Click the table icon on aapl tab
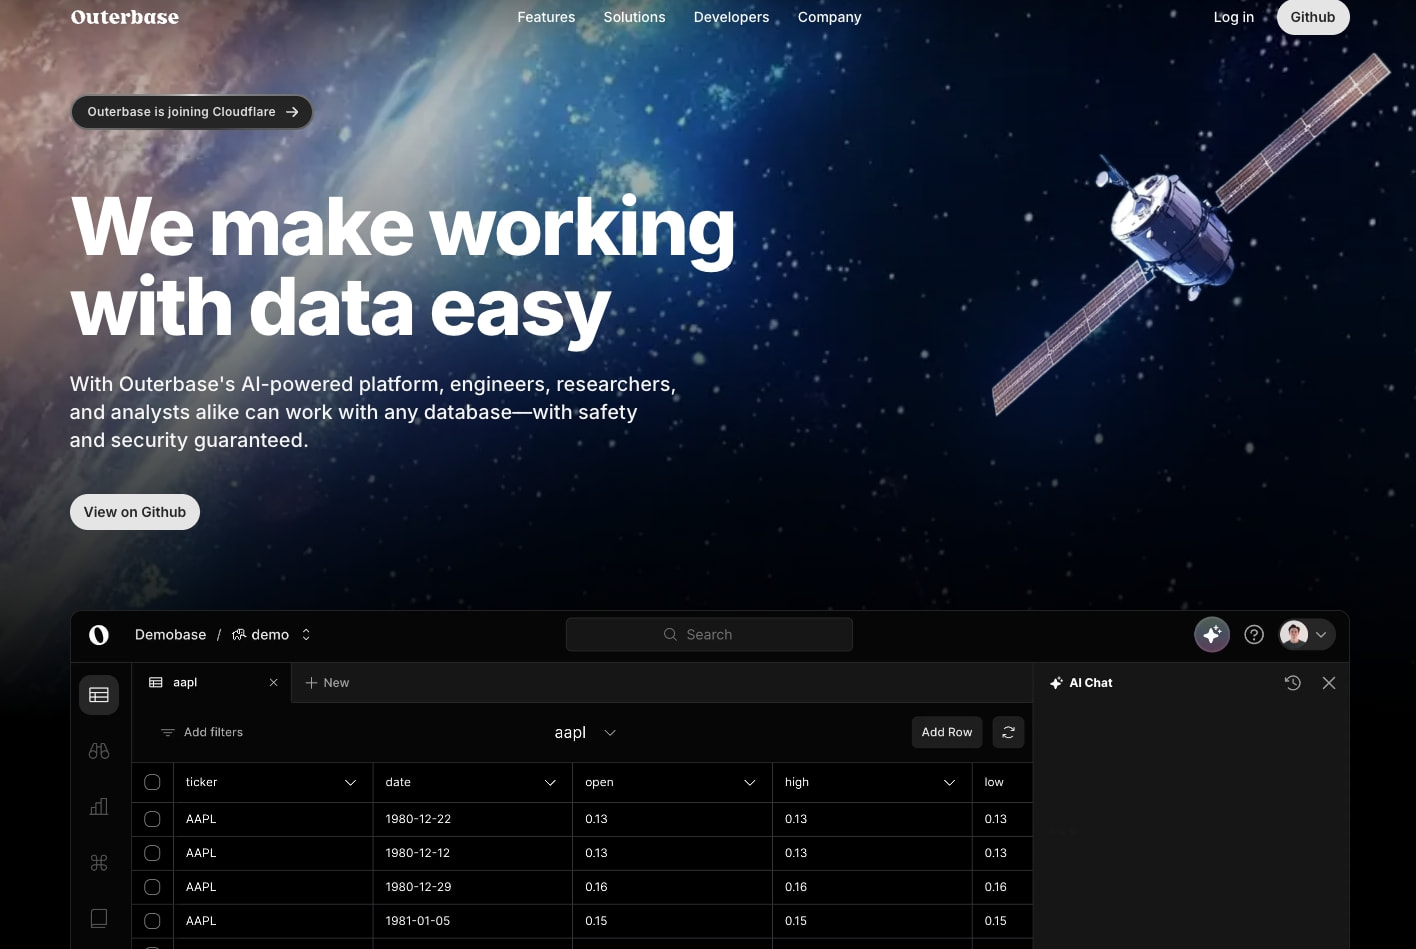 (x=156, y=683)
